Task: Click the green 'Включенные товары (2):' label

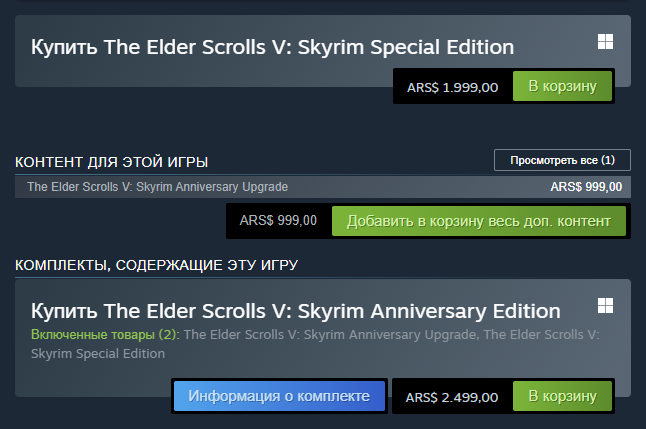Action: 105,335
